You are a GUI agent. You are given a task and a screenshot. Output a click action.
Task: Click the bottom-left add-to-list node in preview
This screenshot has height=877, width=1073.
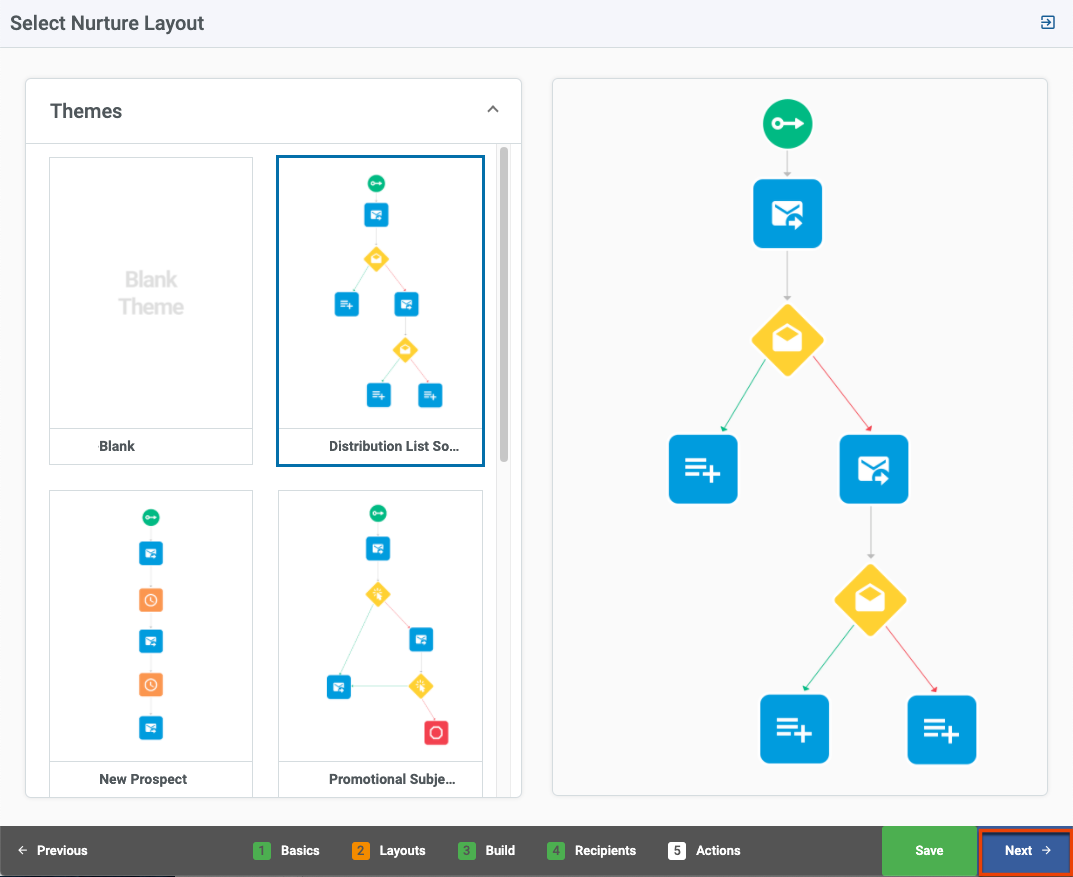(794, 730)
